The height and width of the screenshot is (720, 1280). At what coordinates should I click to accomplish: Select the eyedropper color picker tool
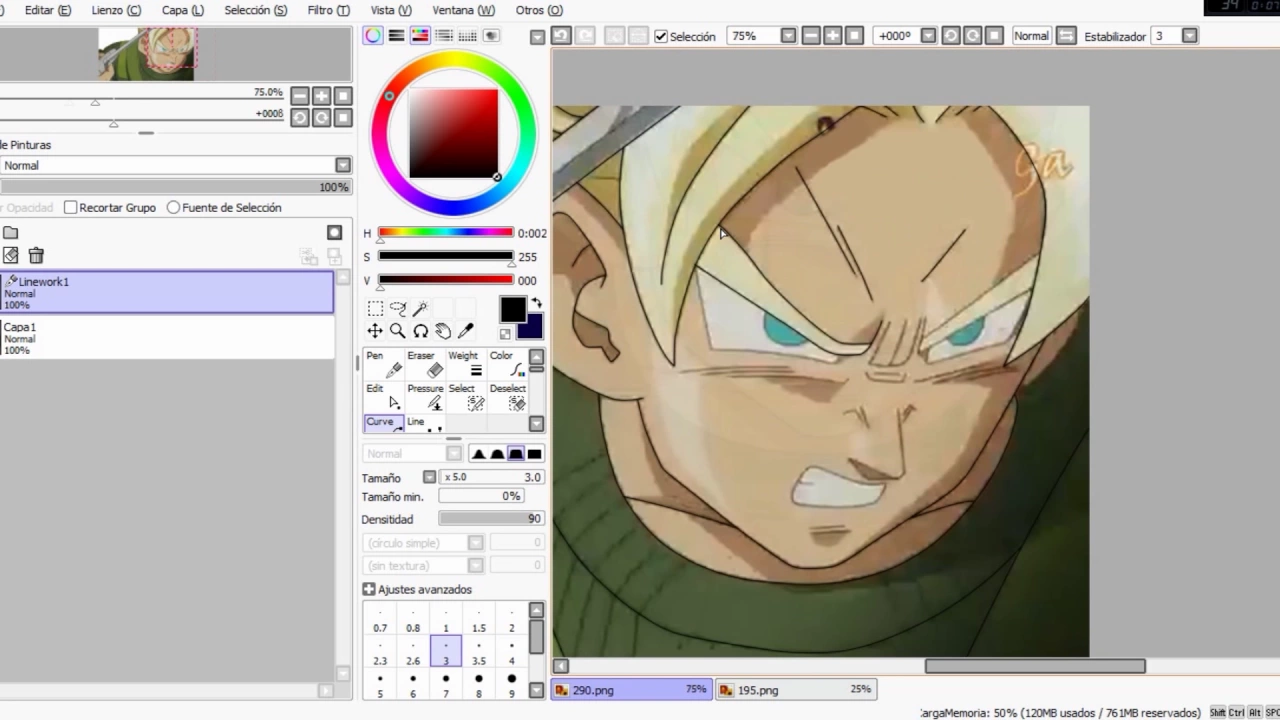point(465,331)
